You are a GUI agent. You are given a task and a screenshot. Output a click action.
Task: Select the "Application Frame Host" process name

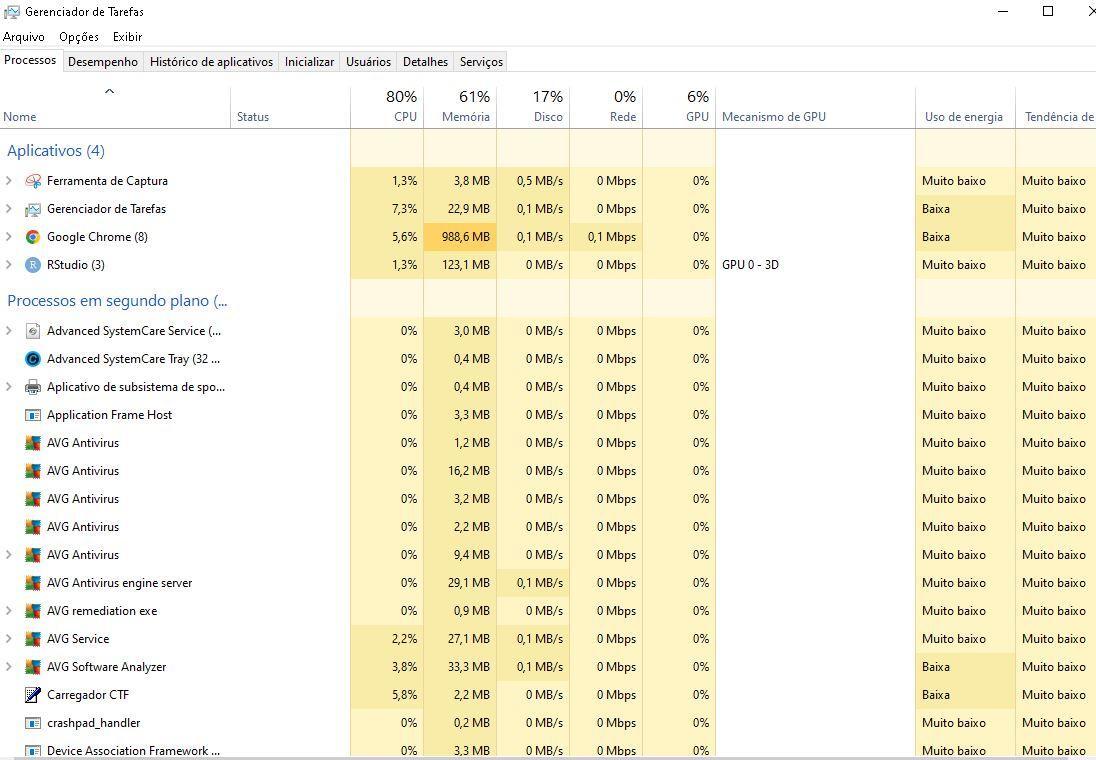tap(109, 415)
